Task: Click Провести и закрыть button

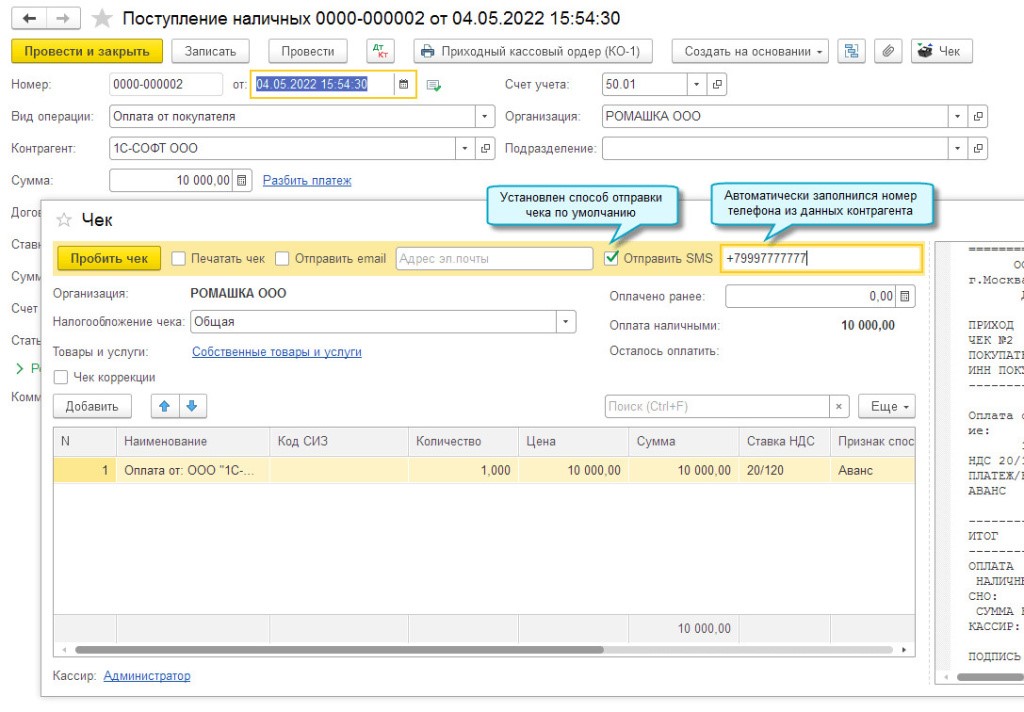Action: point(87,51)
